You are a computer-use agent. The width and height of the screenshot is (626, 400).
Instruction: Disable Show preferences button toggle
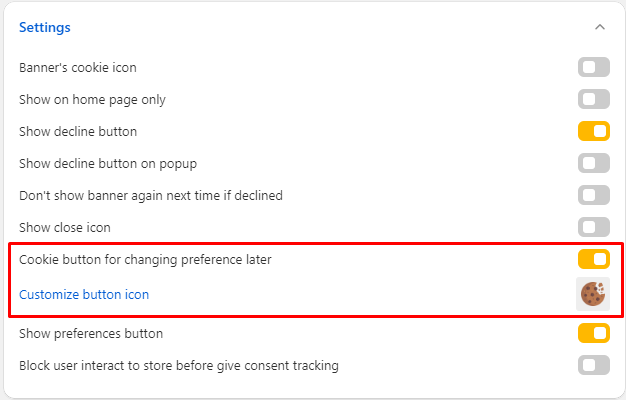[593, 333]
